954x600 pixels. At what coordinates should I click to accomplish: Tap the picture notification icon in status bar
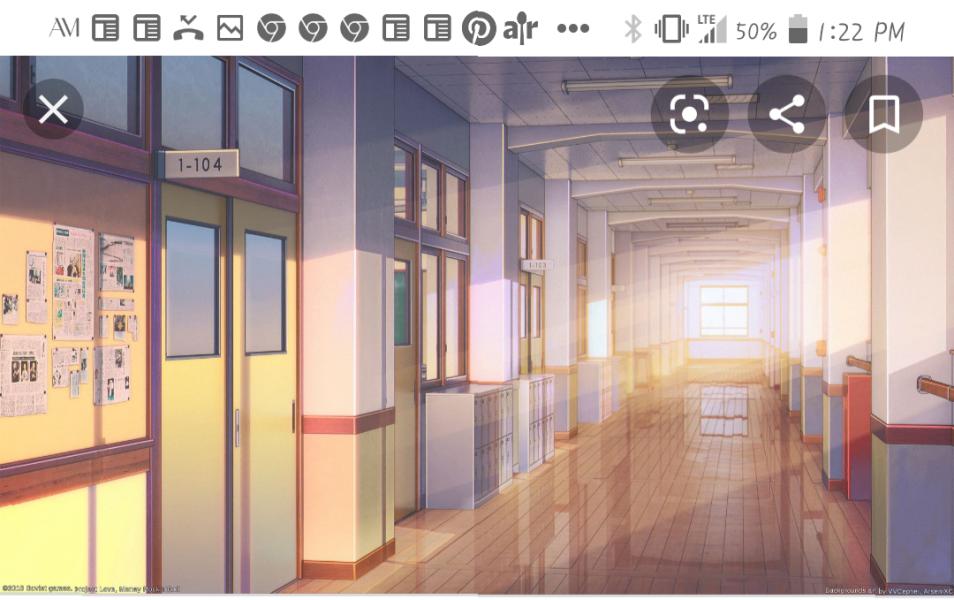pyautogui.click(x=230, y=28)
